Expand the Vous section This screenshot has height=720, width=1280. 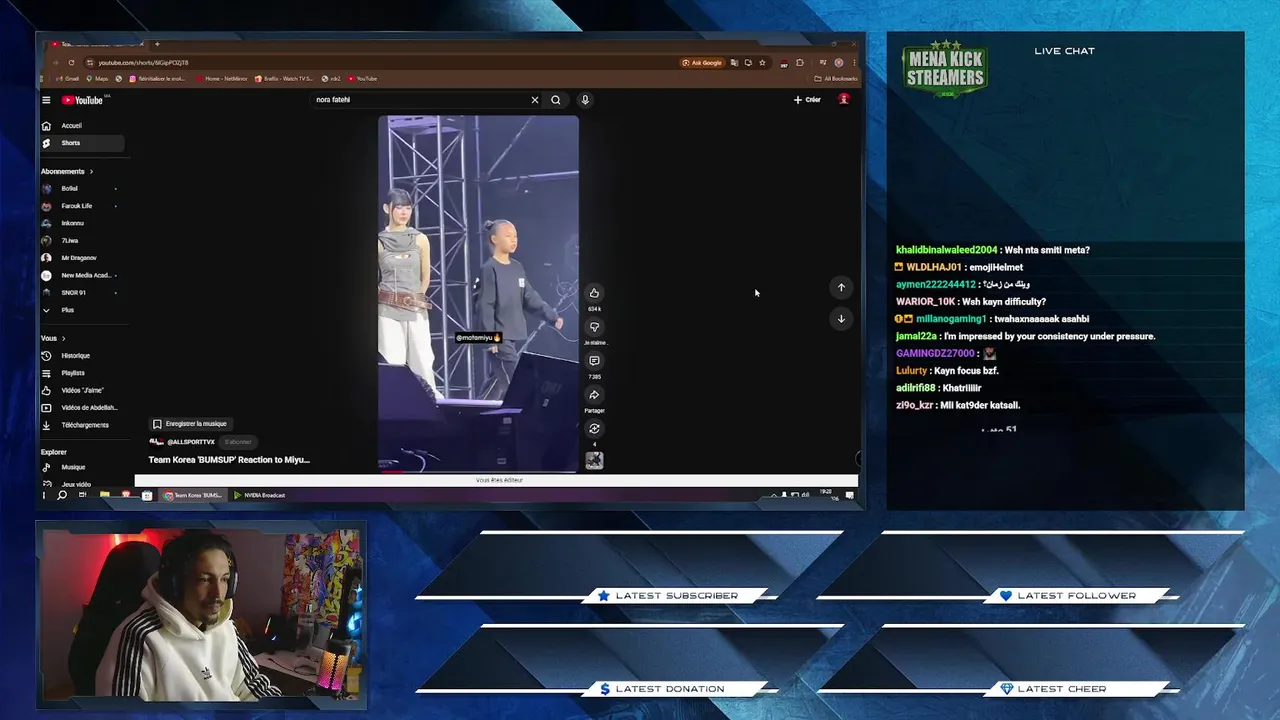point(53,338)
